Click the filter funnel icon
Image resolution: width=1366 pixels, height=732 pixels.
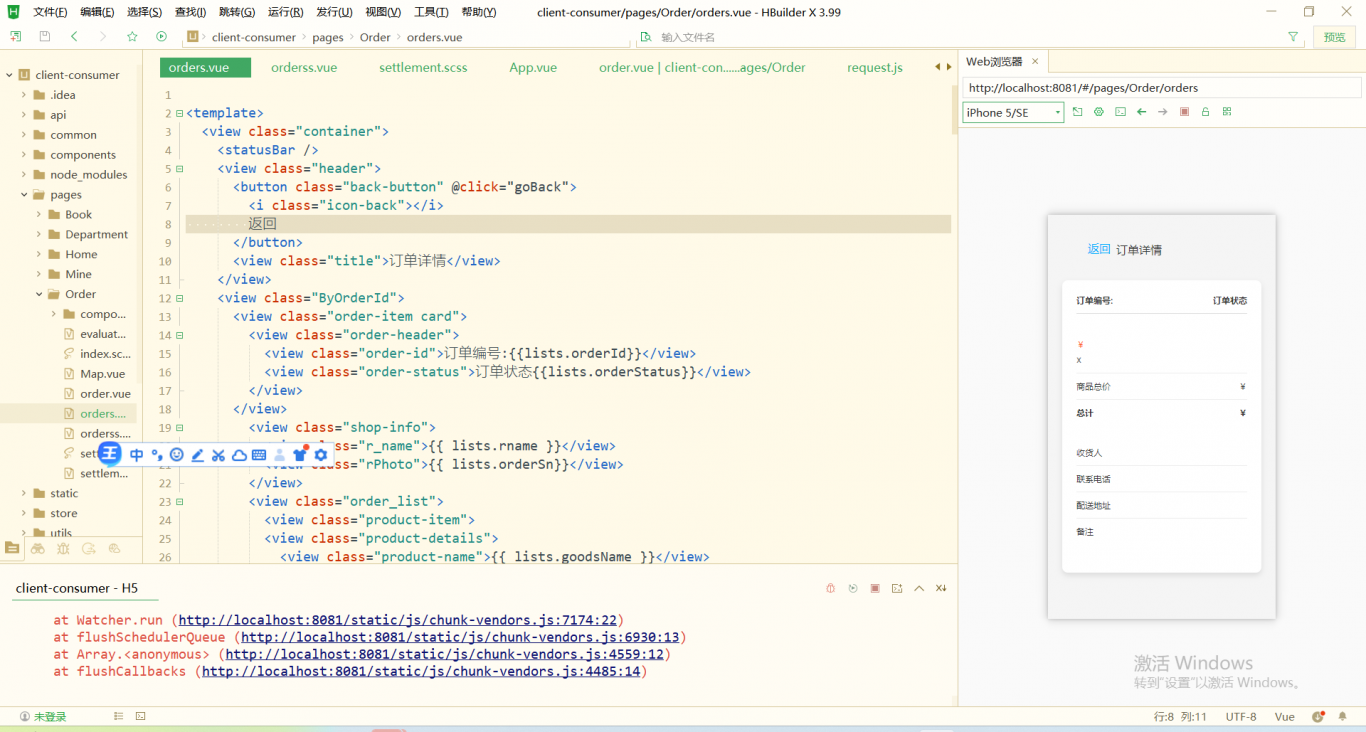click(1293, 37)
